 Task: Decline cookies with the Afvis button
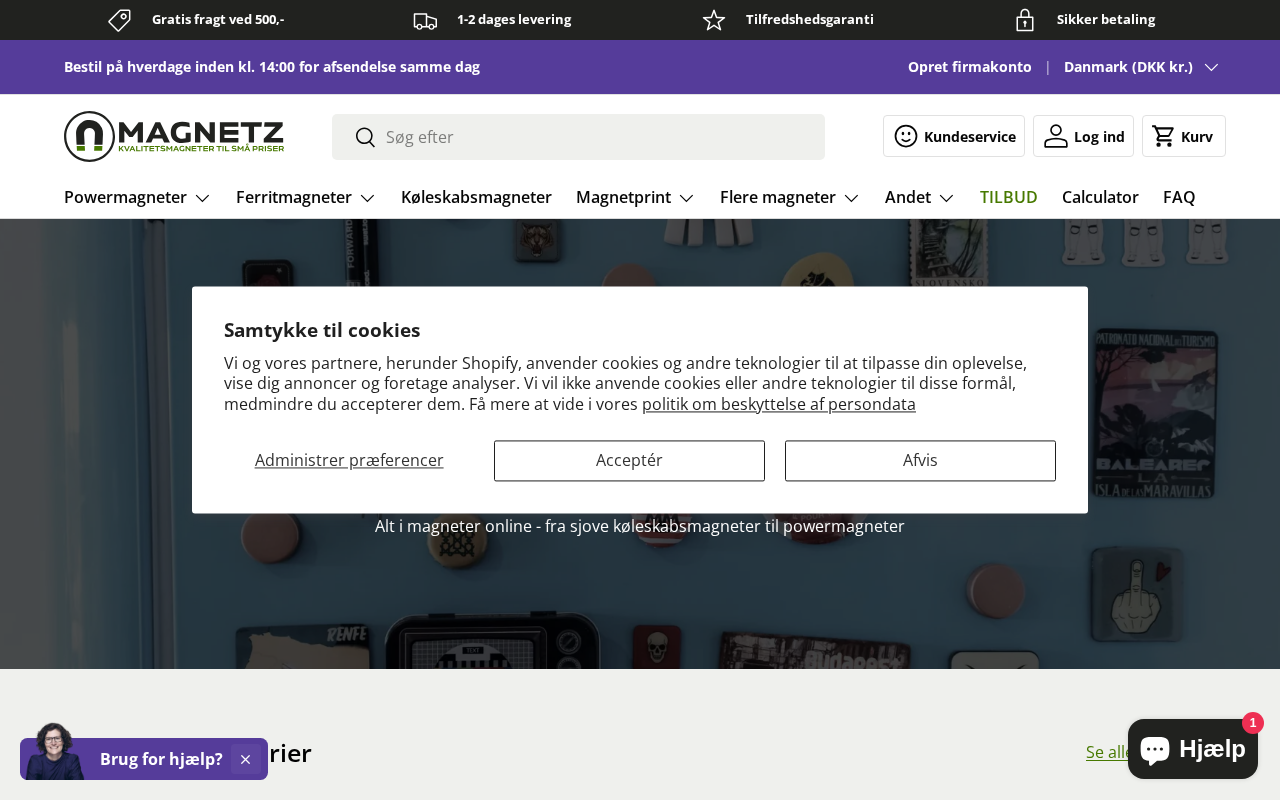pos(920,461)
